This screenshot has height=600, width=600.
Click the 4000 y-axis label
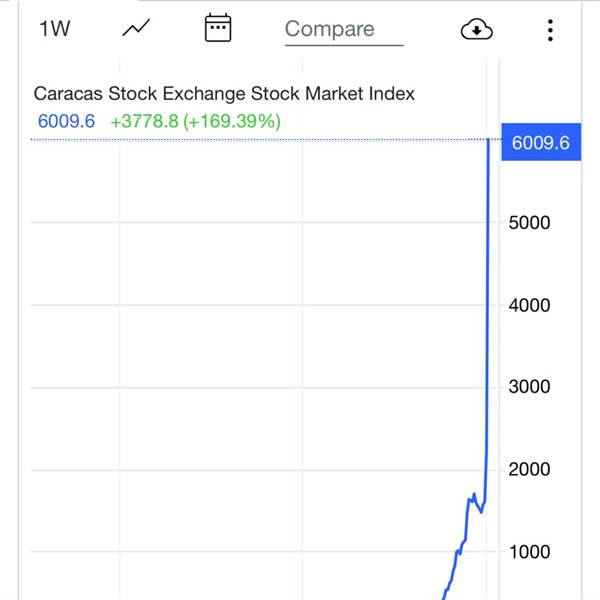coord(529,306)
